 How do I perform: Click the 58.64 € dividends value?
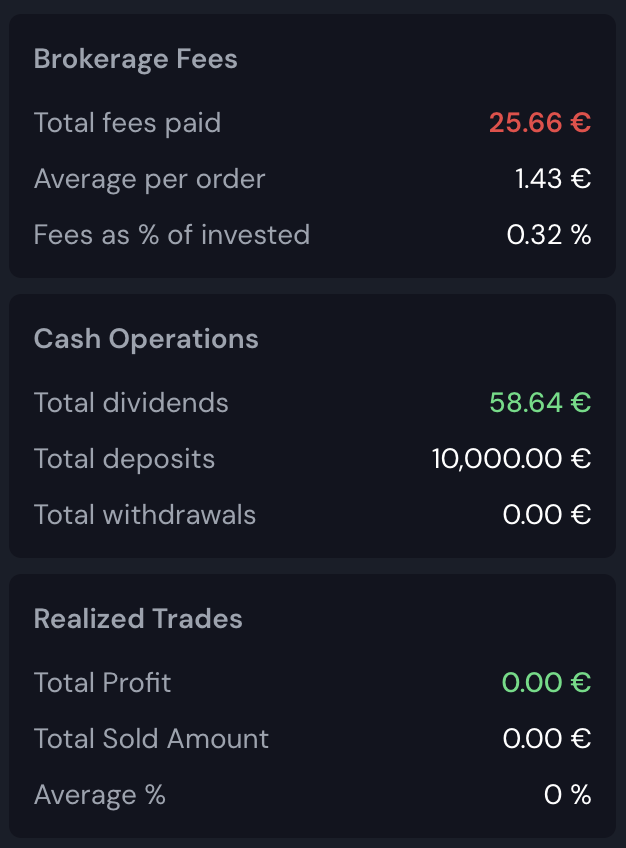click(540, 402)
